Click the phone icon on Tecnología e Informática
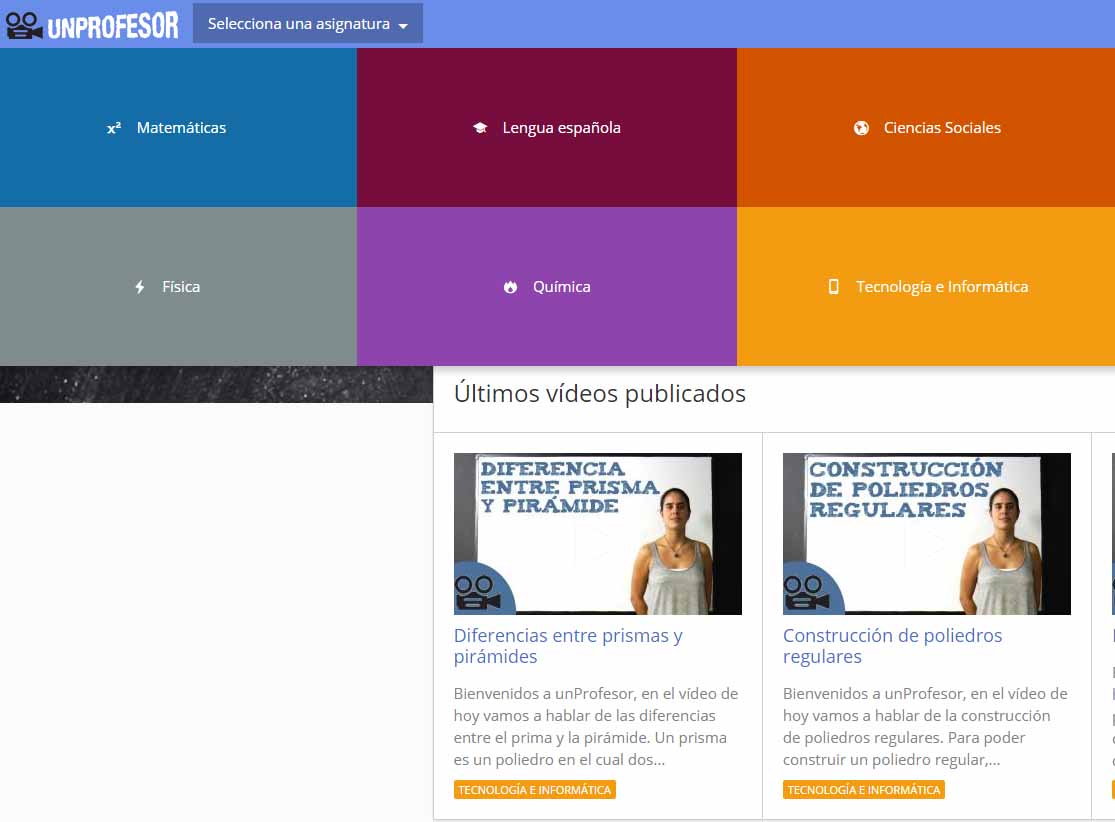The height and width of the screenshot is (822, 1115). point(833,286)
